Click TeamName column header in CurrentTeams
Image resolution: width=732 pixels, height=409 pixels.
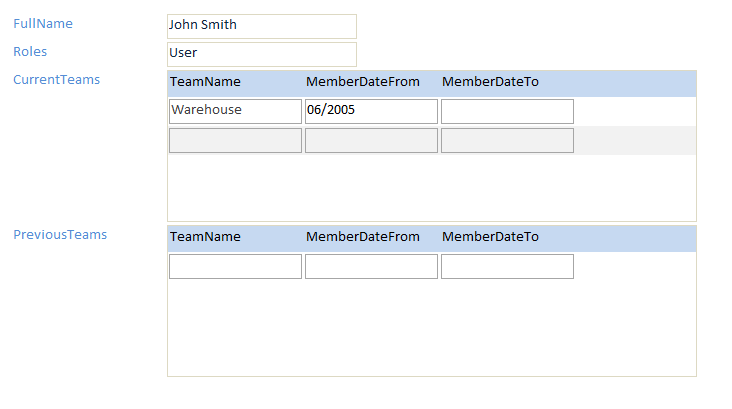[205, 82]
